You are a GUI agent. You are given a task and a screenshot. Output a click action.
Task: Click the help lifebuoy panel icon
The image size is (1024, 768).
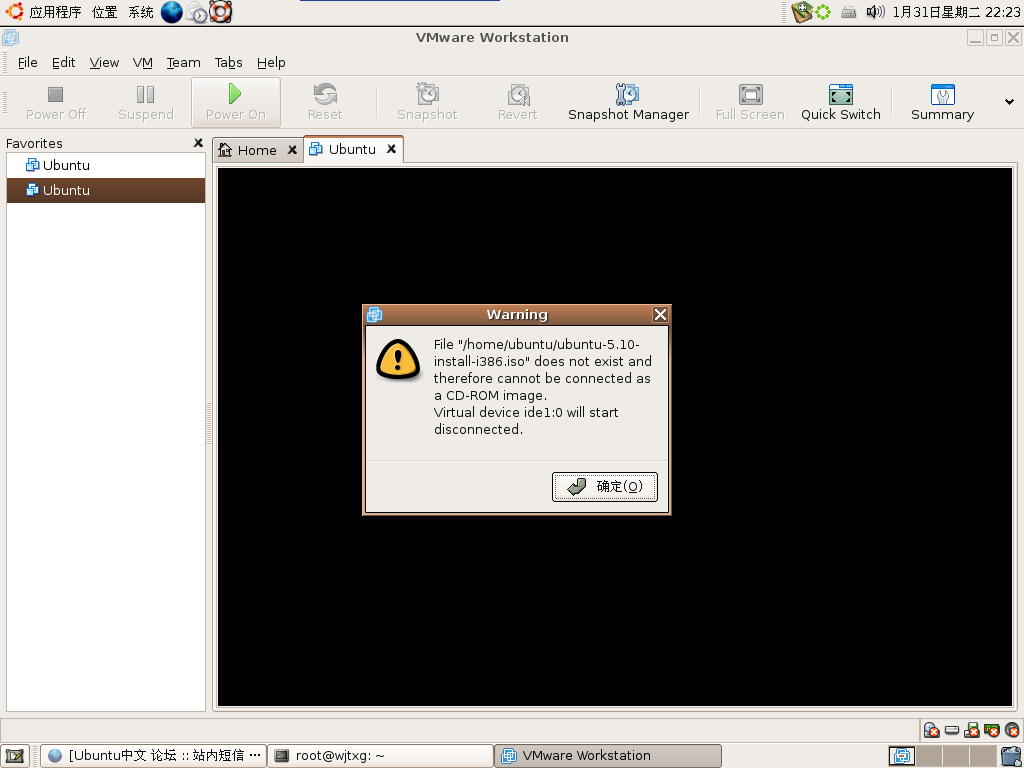221,12
